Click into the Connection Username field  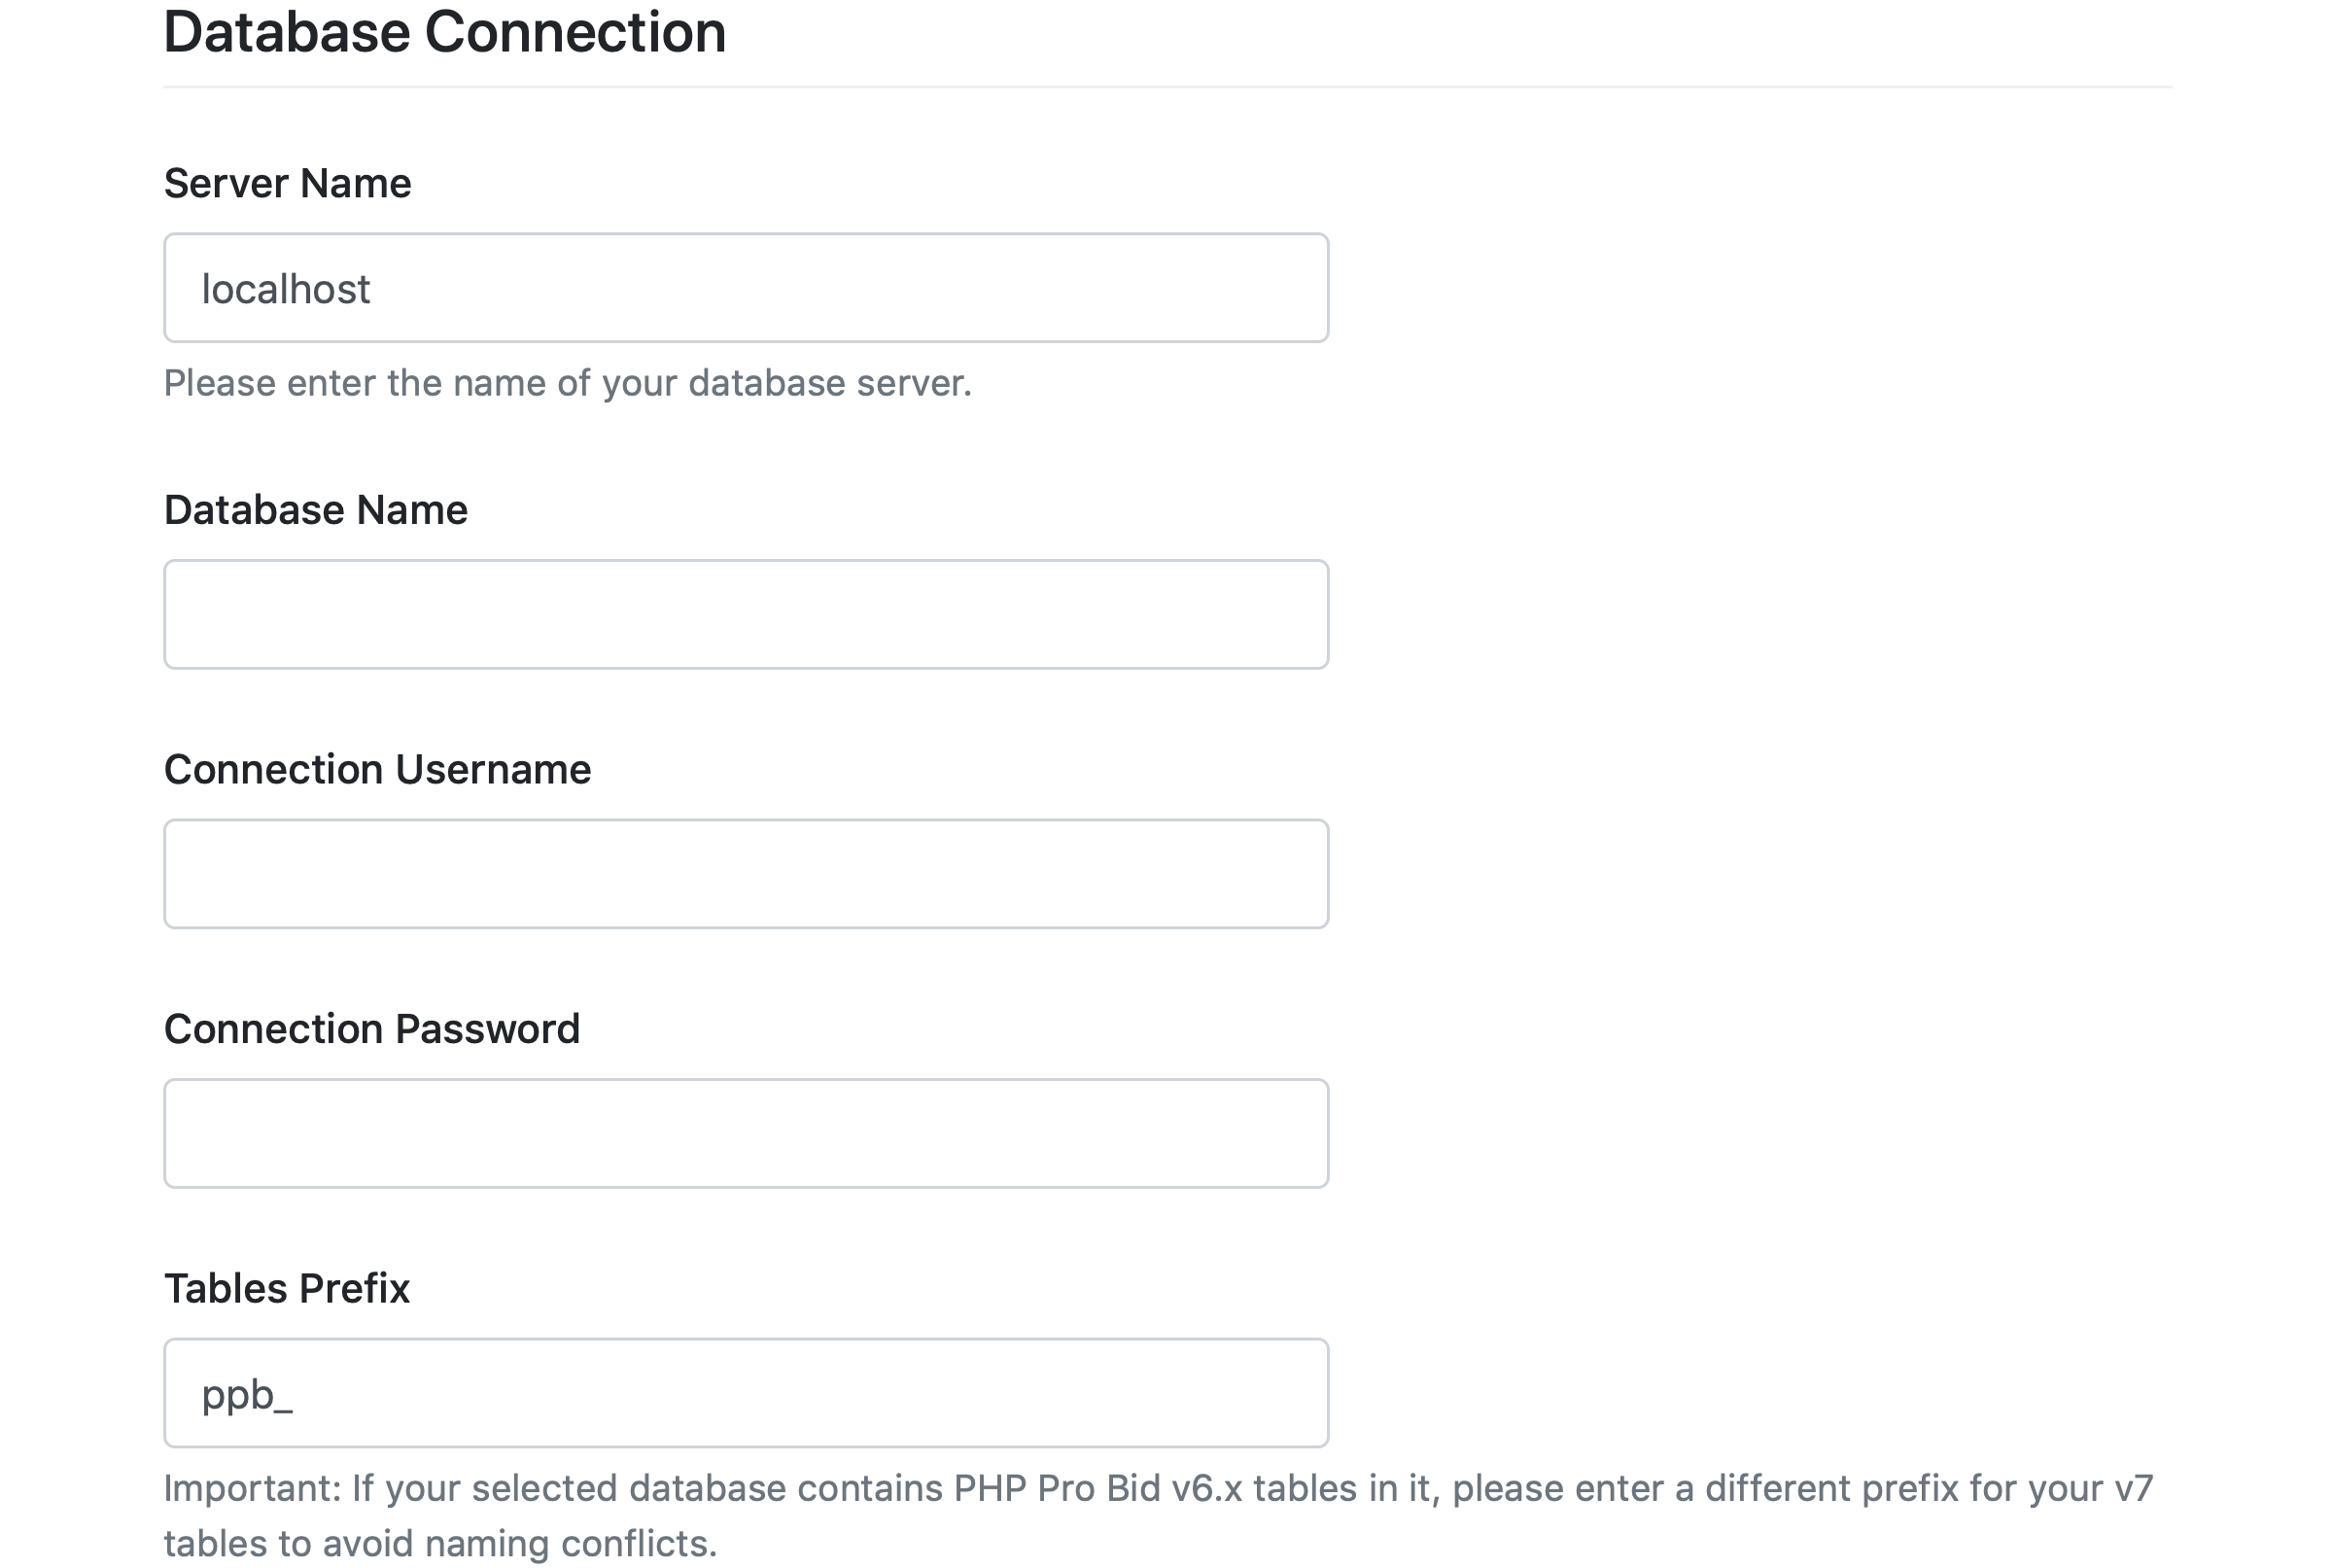[x=746, y=874]
